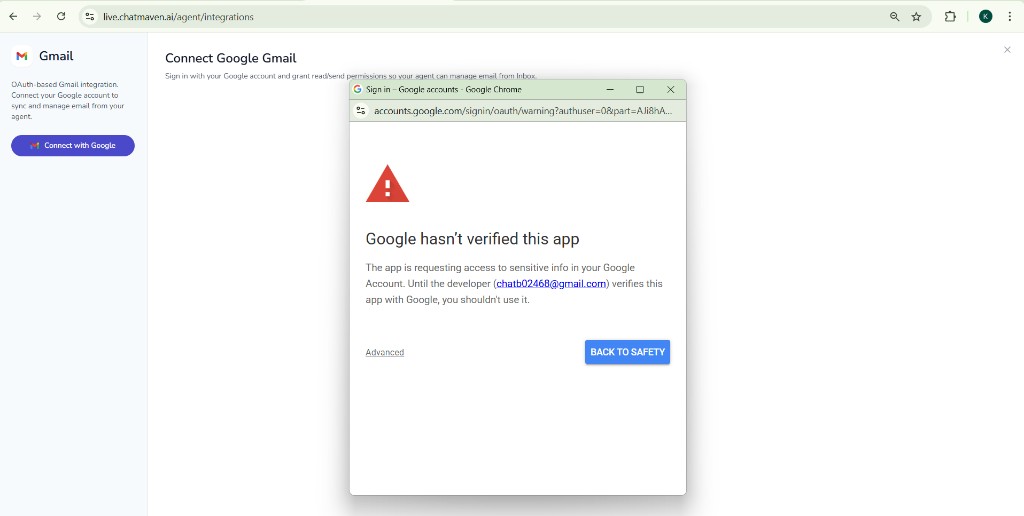
Task: Bookmark this page with the star icon
Action: [x=916, y=17]
